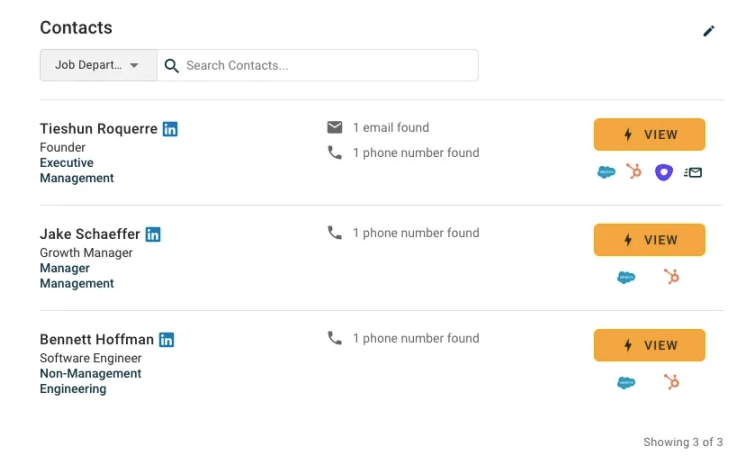This screenshot has height=468, width=755.
Task: View Tieshun Roquerre's contact details
Action: [649, 134]
